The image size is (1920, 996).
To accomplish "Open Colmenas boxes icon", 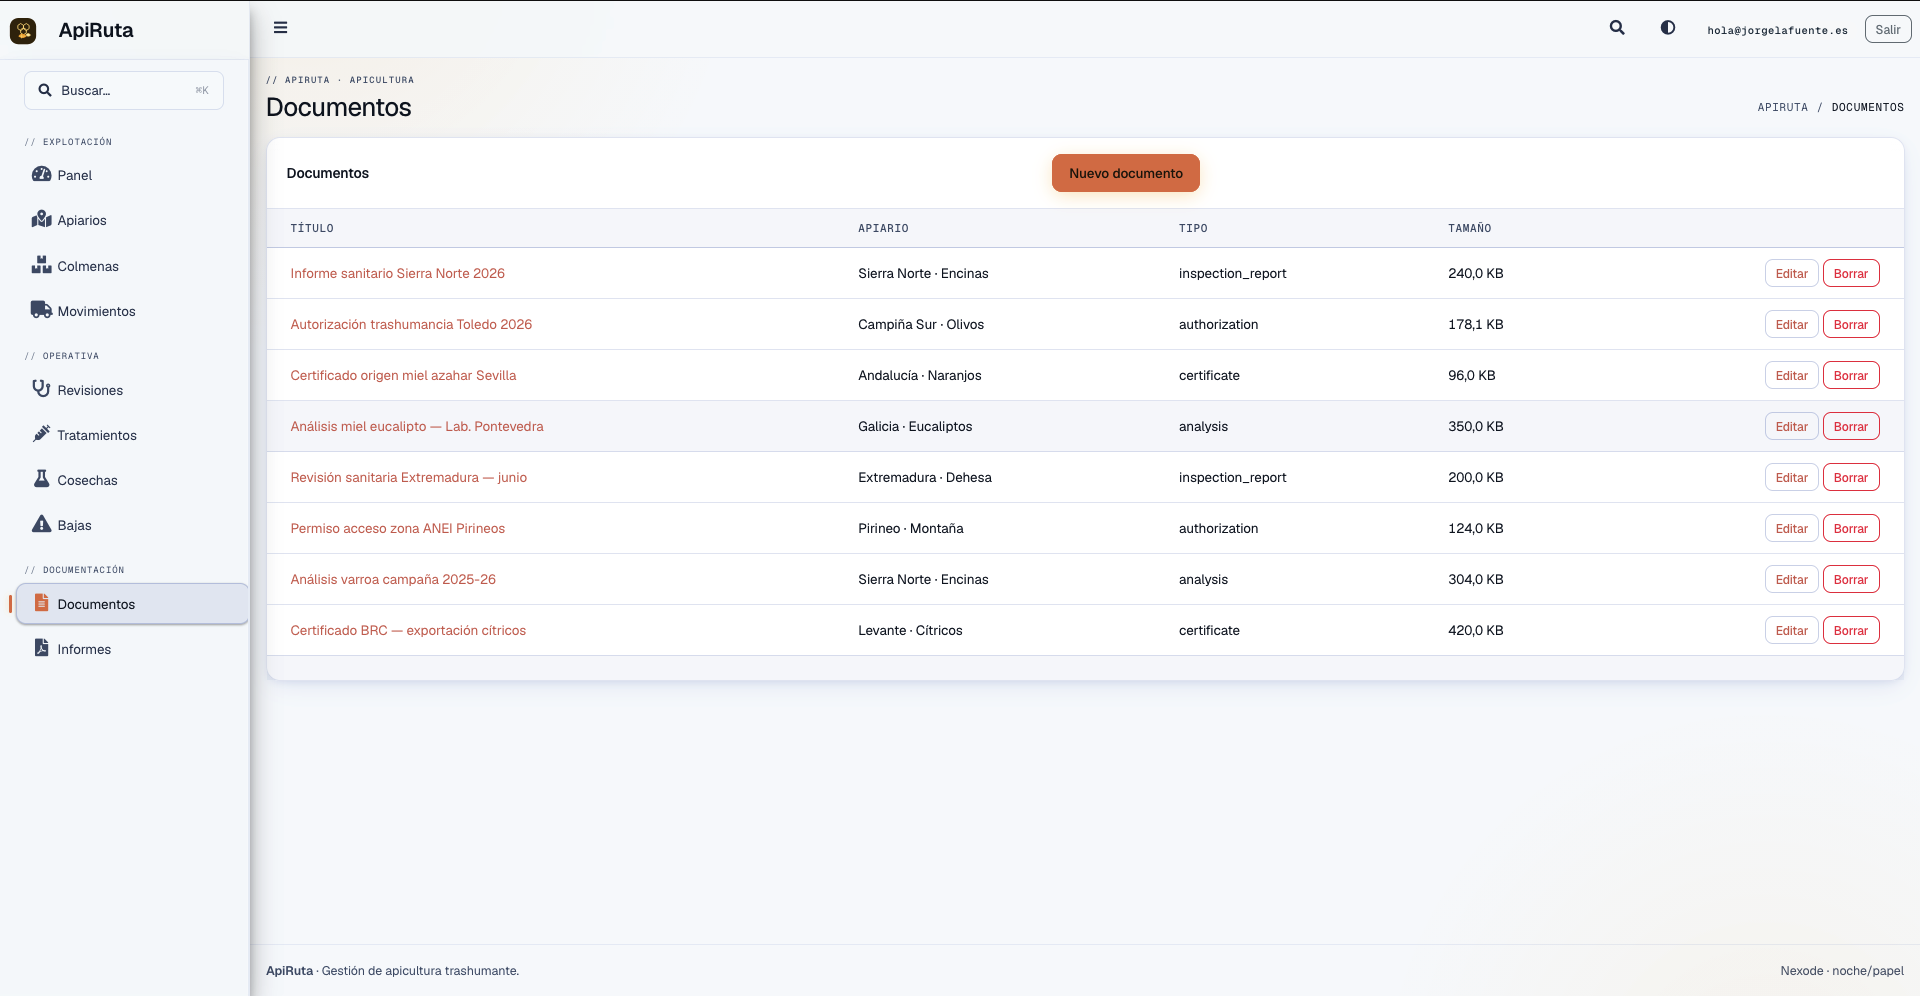I will pyautogui.click(x=41, y=265).
